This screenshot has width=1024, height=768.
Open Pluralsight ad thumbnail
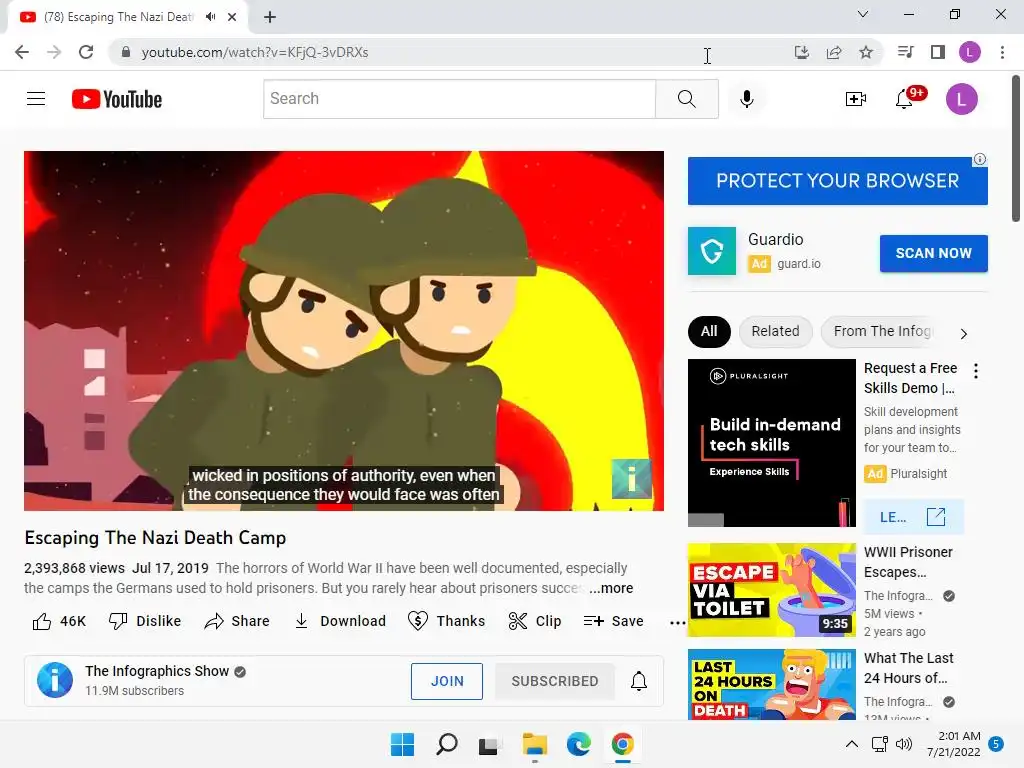click(771, 443)
